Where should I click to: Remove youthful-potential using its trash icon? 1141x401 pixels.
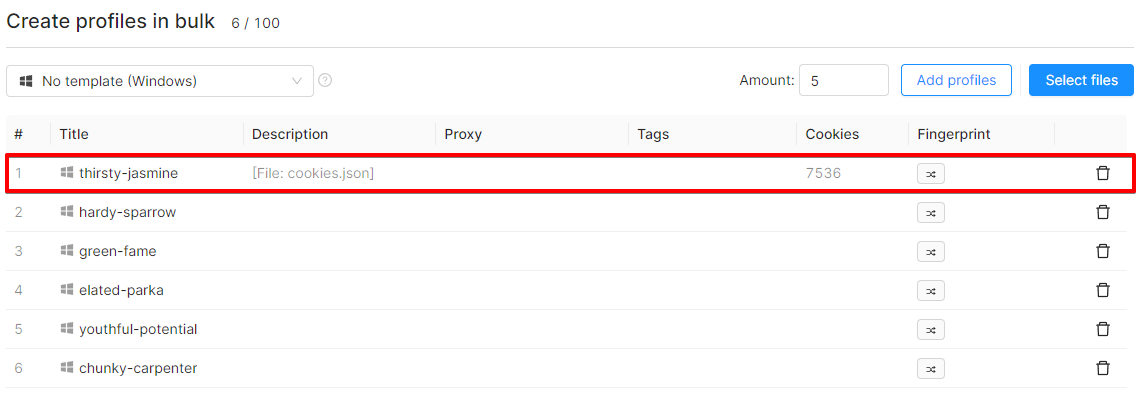[1103, 329]
